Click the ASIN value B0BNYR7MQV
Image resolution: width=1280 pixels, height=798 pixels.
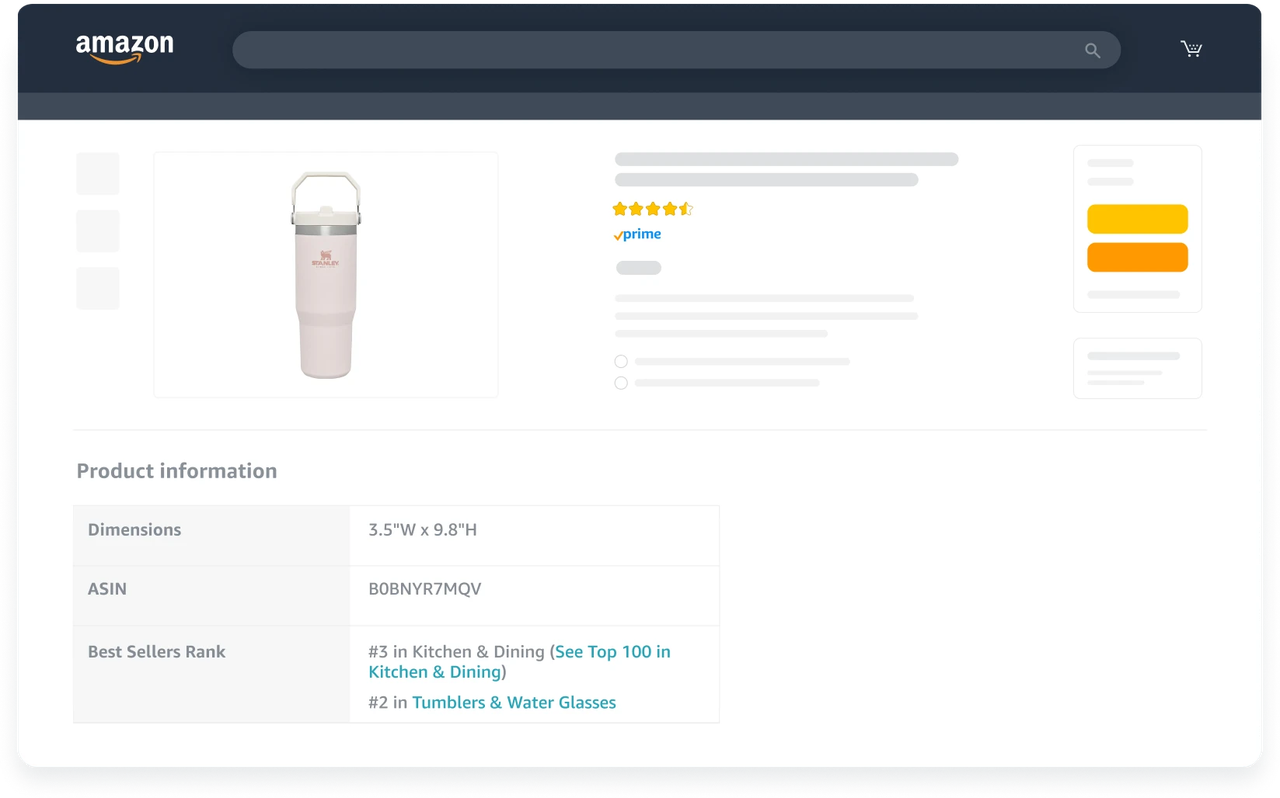coord(425,589)
